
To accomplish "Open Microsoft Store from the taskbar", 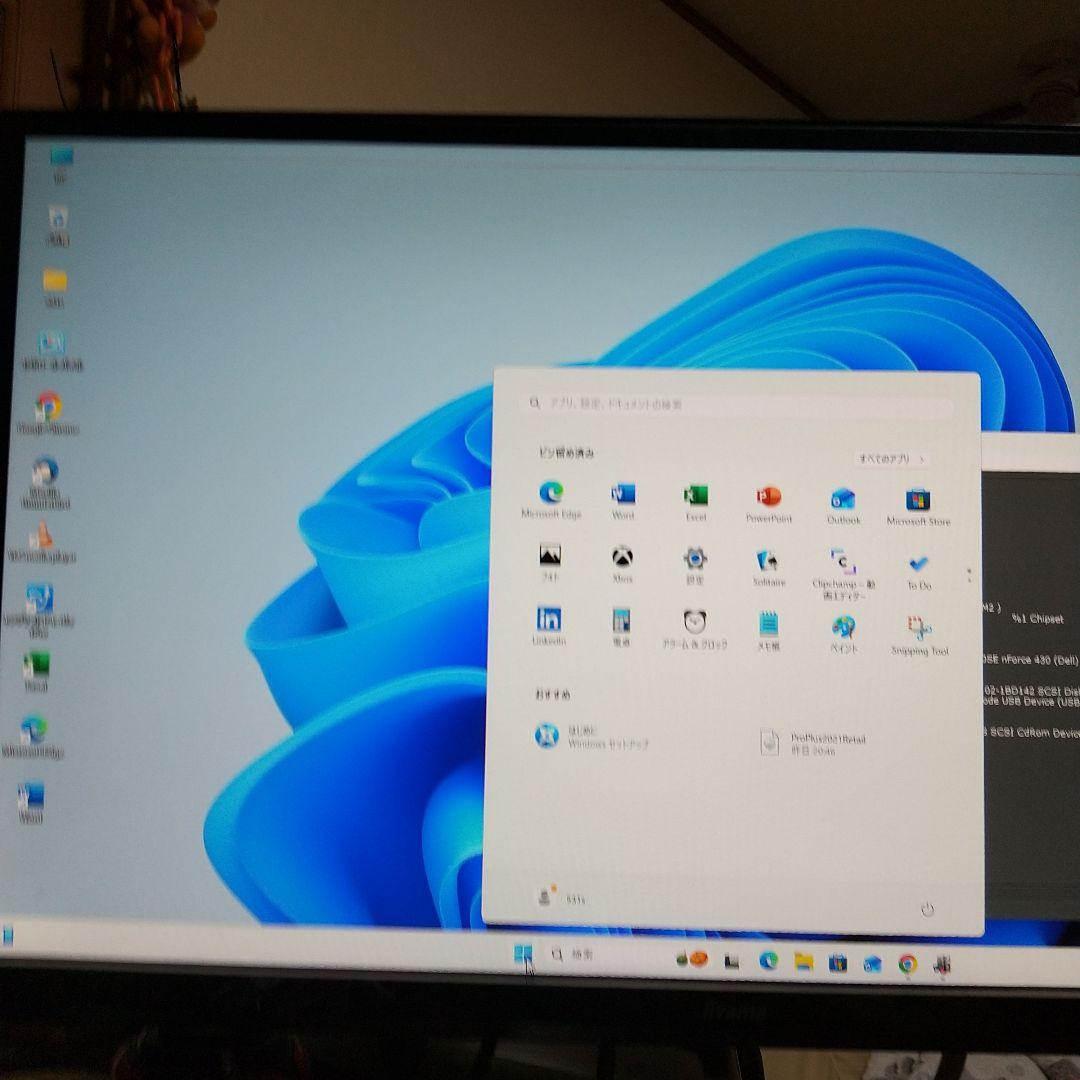I will click(x=838, y=963).
